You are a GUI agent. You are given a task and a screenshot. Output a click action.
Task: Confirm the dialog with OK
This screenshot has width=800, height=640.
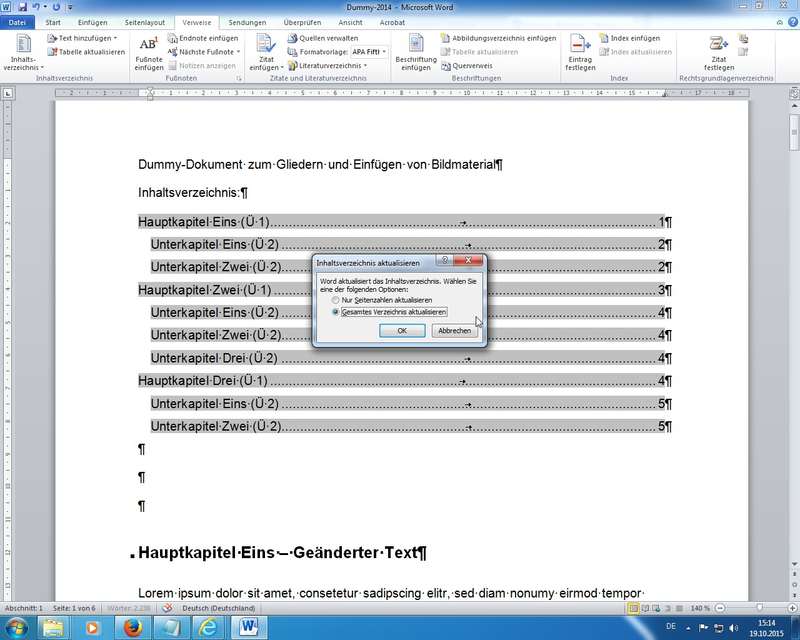pyautogui.click(x=402, y=331)
